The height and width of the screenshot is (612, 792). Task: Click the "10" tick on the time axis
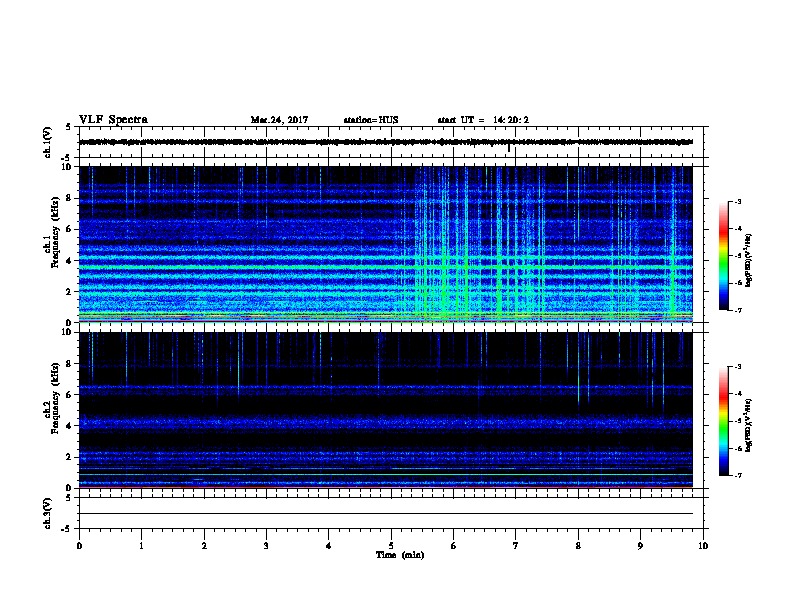[x=703, y=546]
